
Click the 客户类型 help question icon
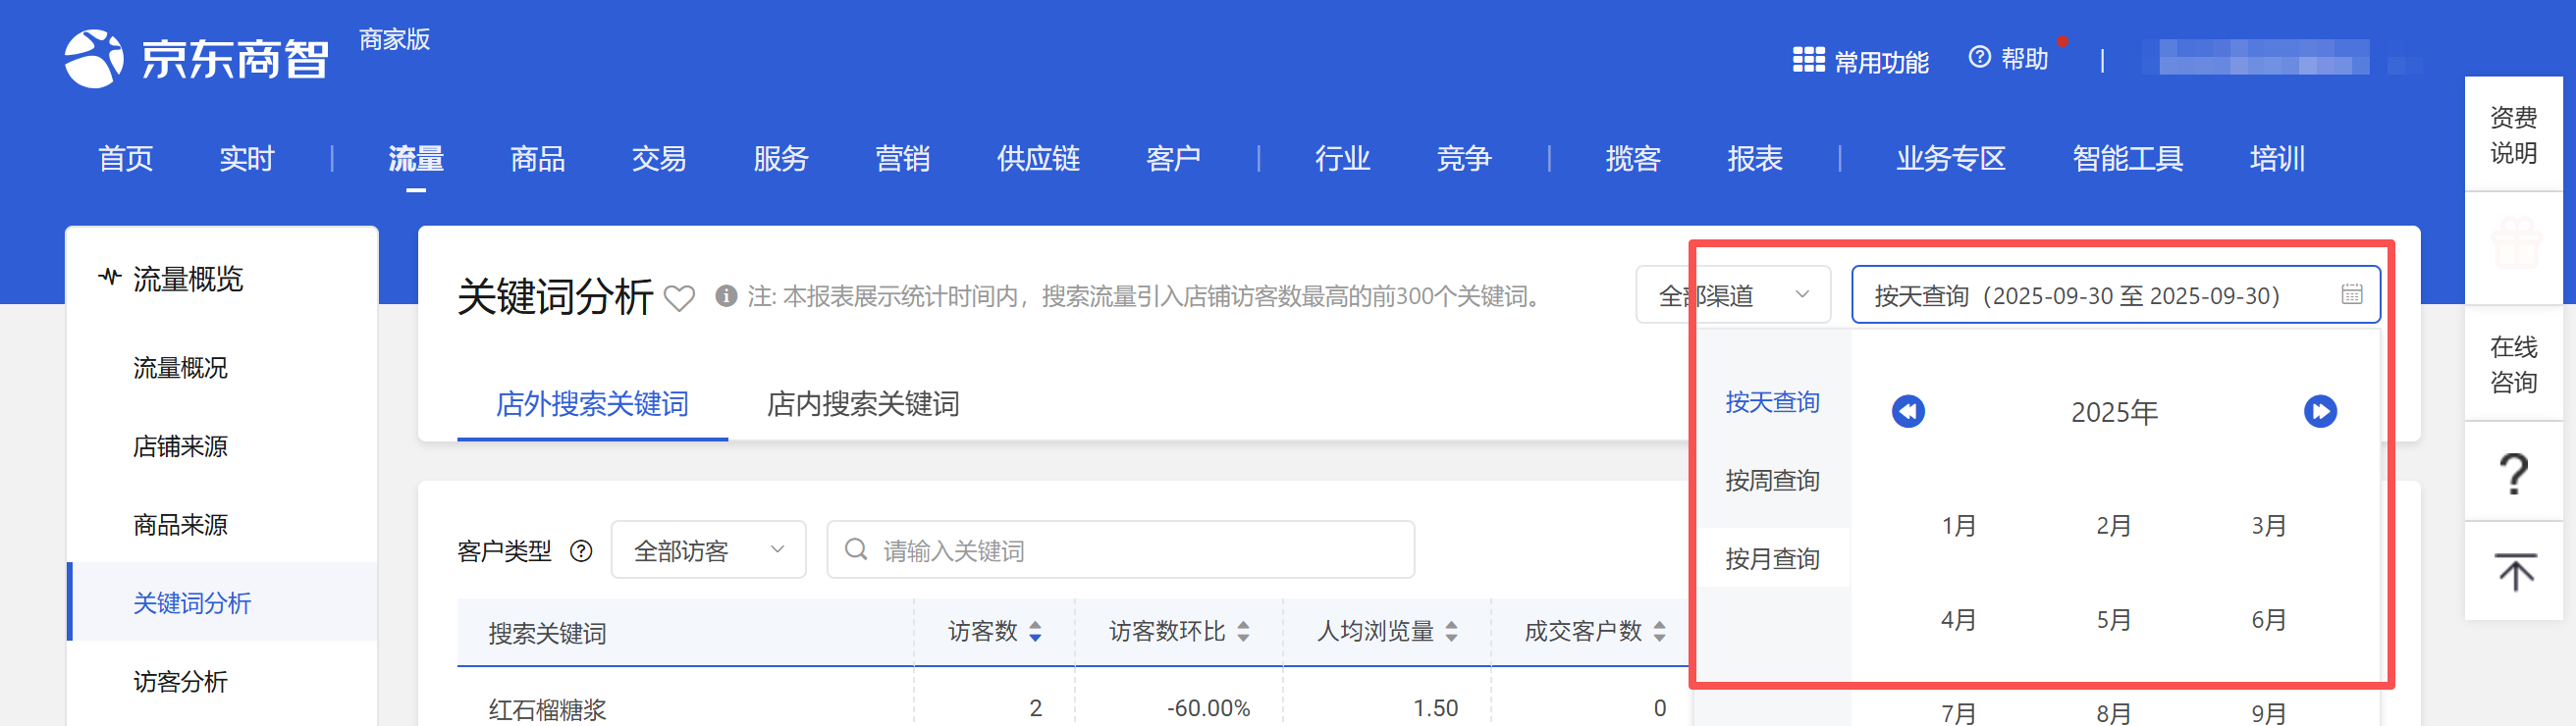tap(581, 551)
